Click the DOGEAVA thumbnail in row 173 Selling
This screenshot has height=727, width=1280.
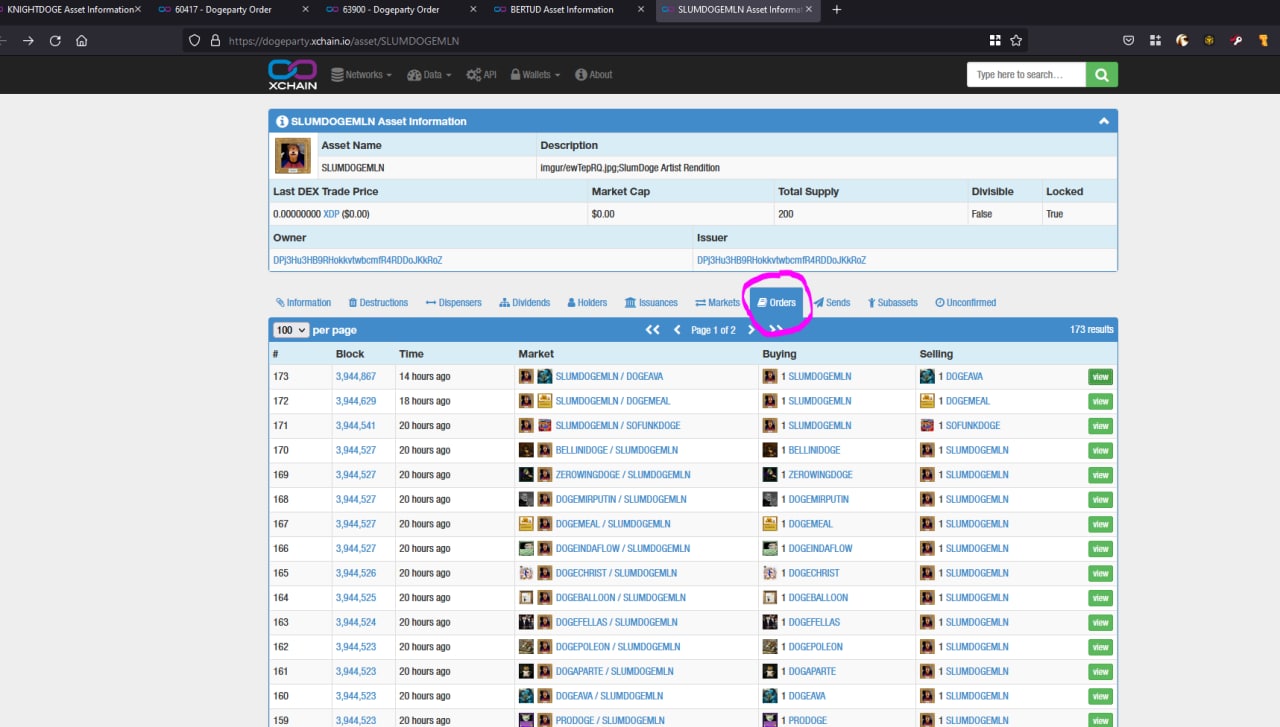[928, 377]
